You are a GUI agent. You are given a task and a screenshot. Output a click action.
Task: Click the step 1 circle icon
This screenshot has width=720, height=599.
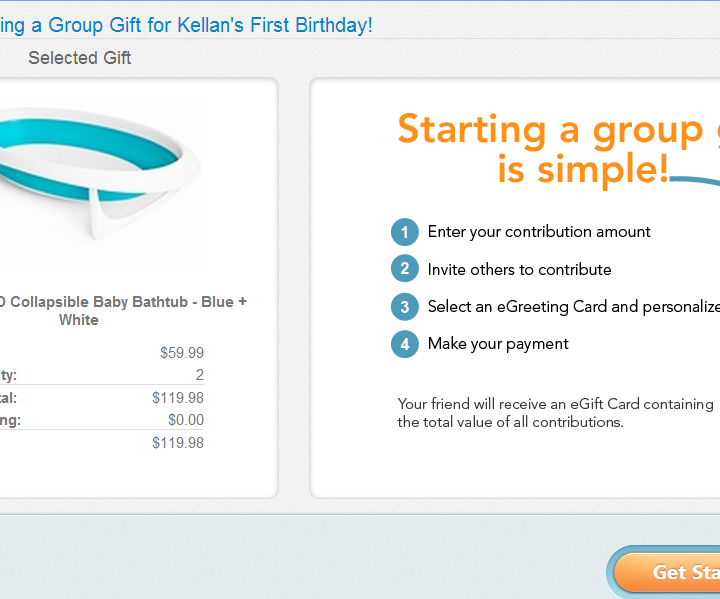tap(405, 232)
